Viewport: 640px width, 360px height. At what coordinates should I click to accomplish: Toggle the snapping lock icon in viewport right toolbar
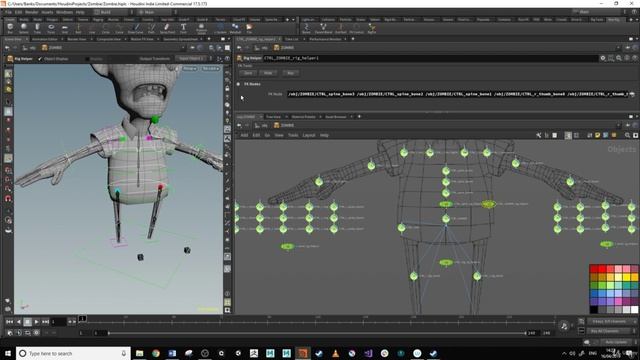(x=227, y=88)
